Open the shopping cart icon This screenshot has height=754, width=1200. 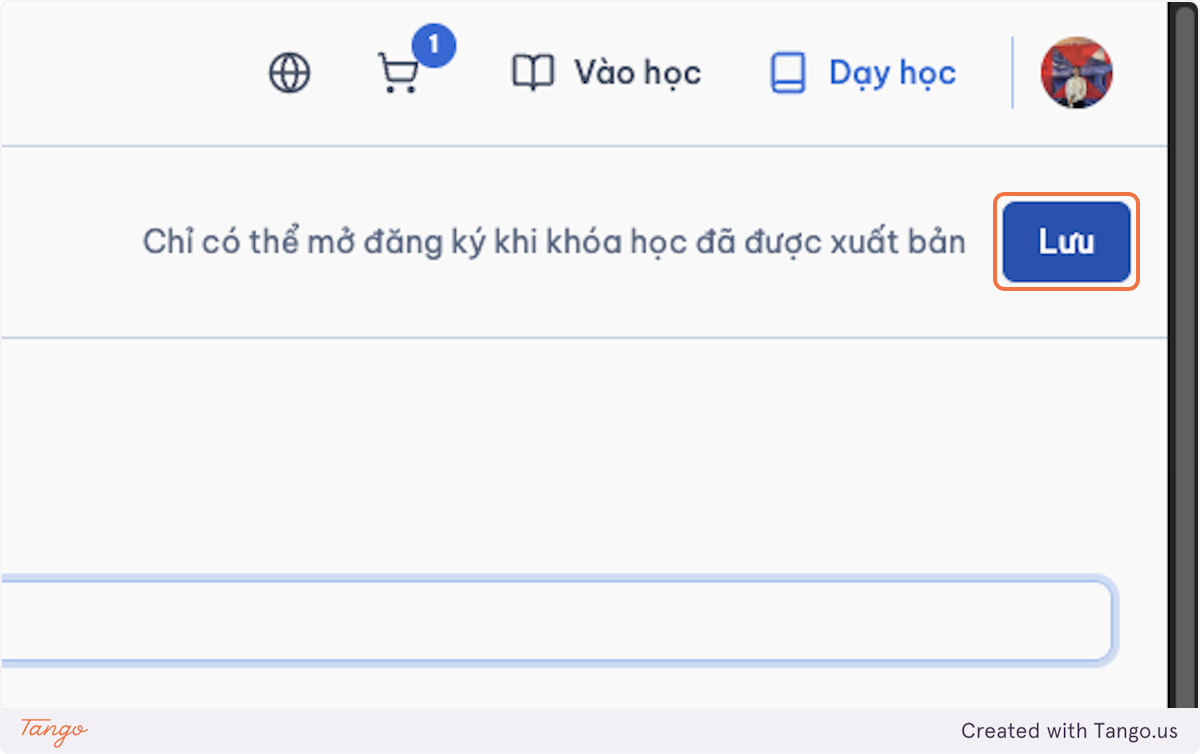(398, 74)
